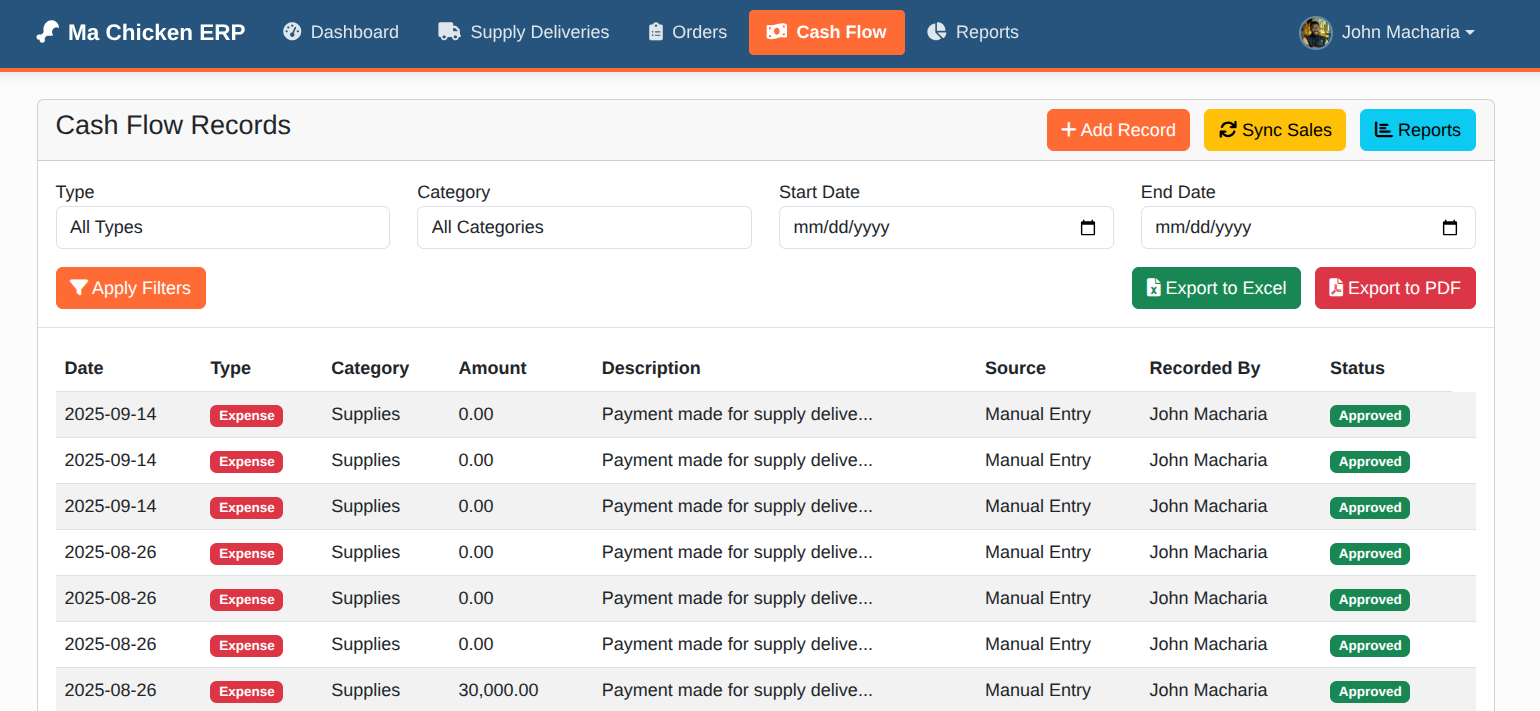Click the green Approved status badge on first row
1540x711 pixels.
point(1370,415)
